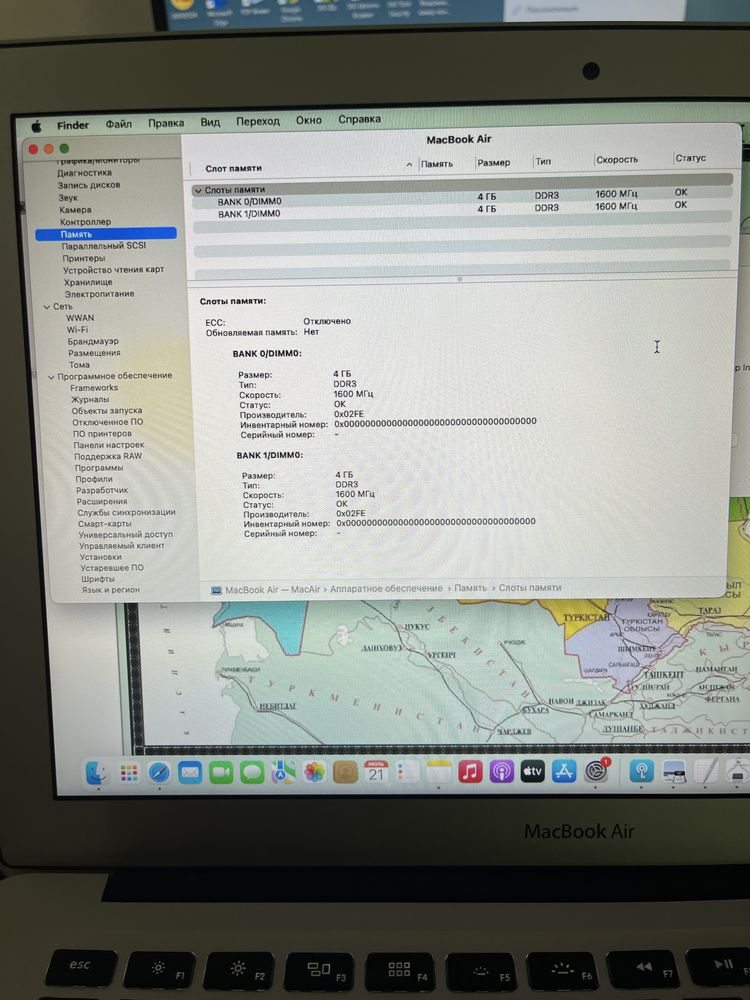
Task: Select Устройство чтения карт in sidebar
Action: 113,270
